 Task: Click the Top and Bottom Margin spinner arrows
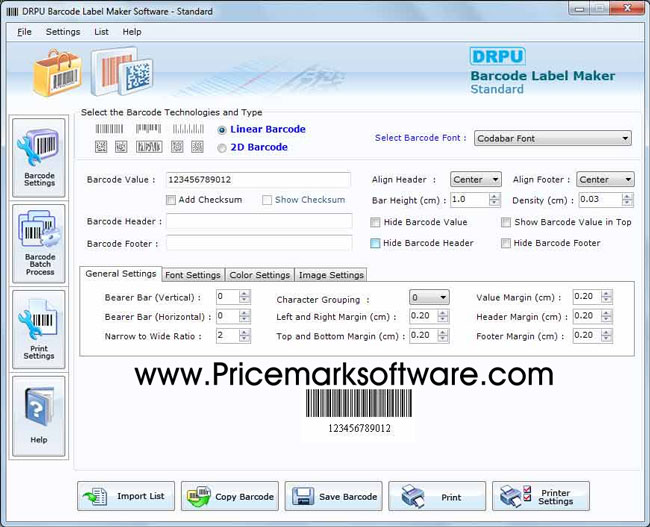[443, 335]
